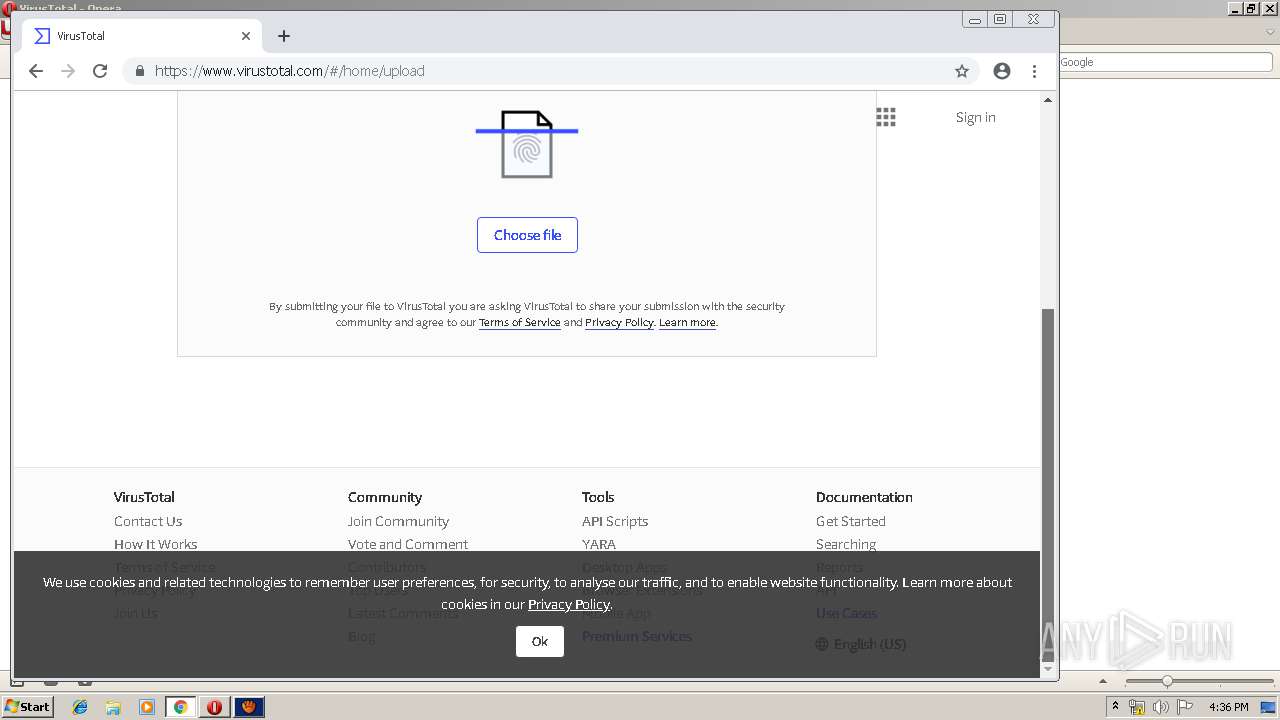Open Vote and Comment footer link
This screenshot has height=720, width=1280.
[x=408, y=544]
